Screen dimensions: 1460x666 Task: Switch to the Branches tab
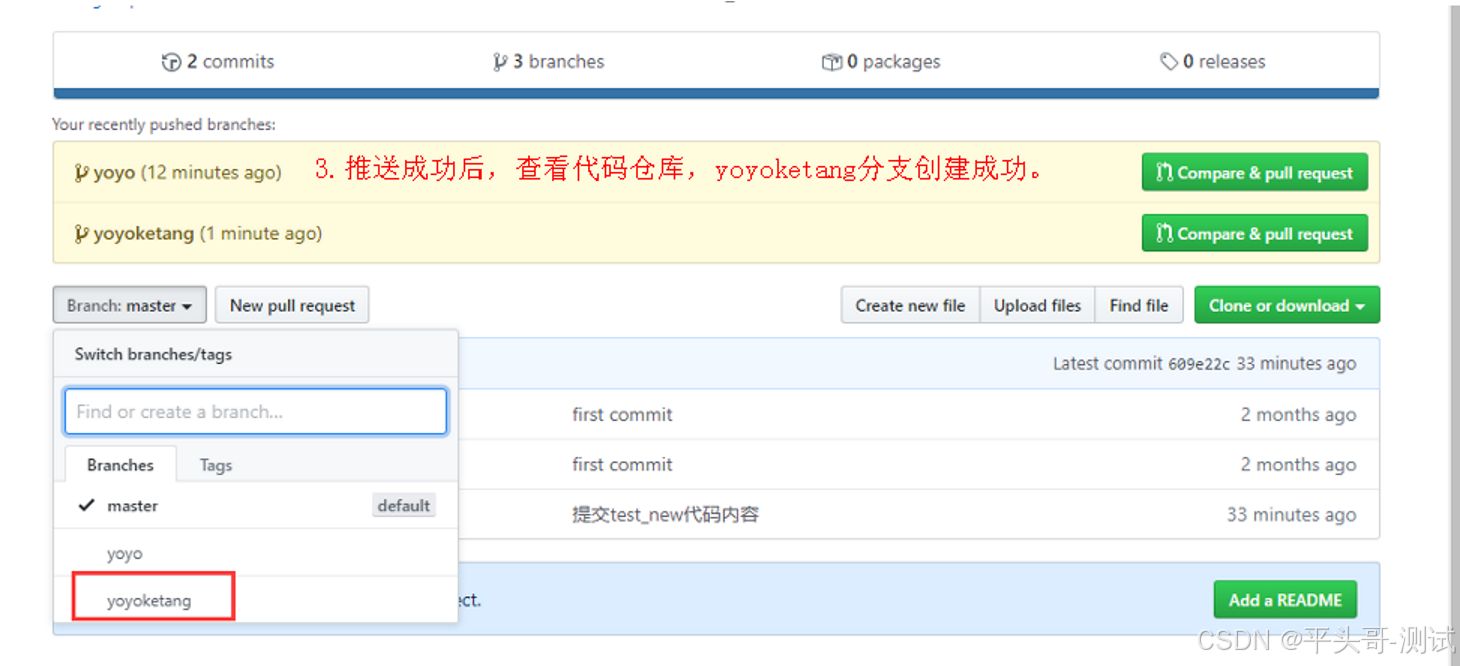[120, 465]
